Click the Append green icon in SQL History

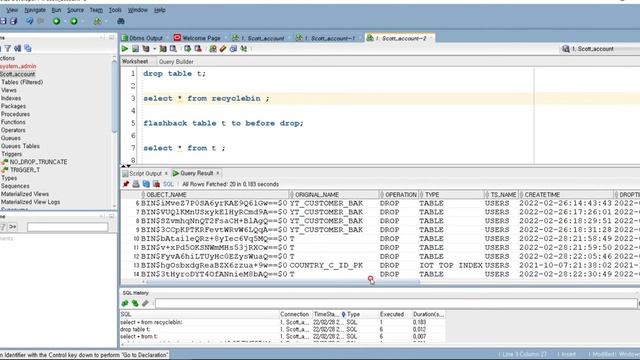125,303
